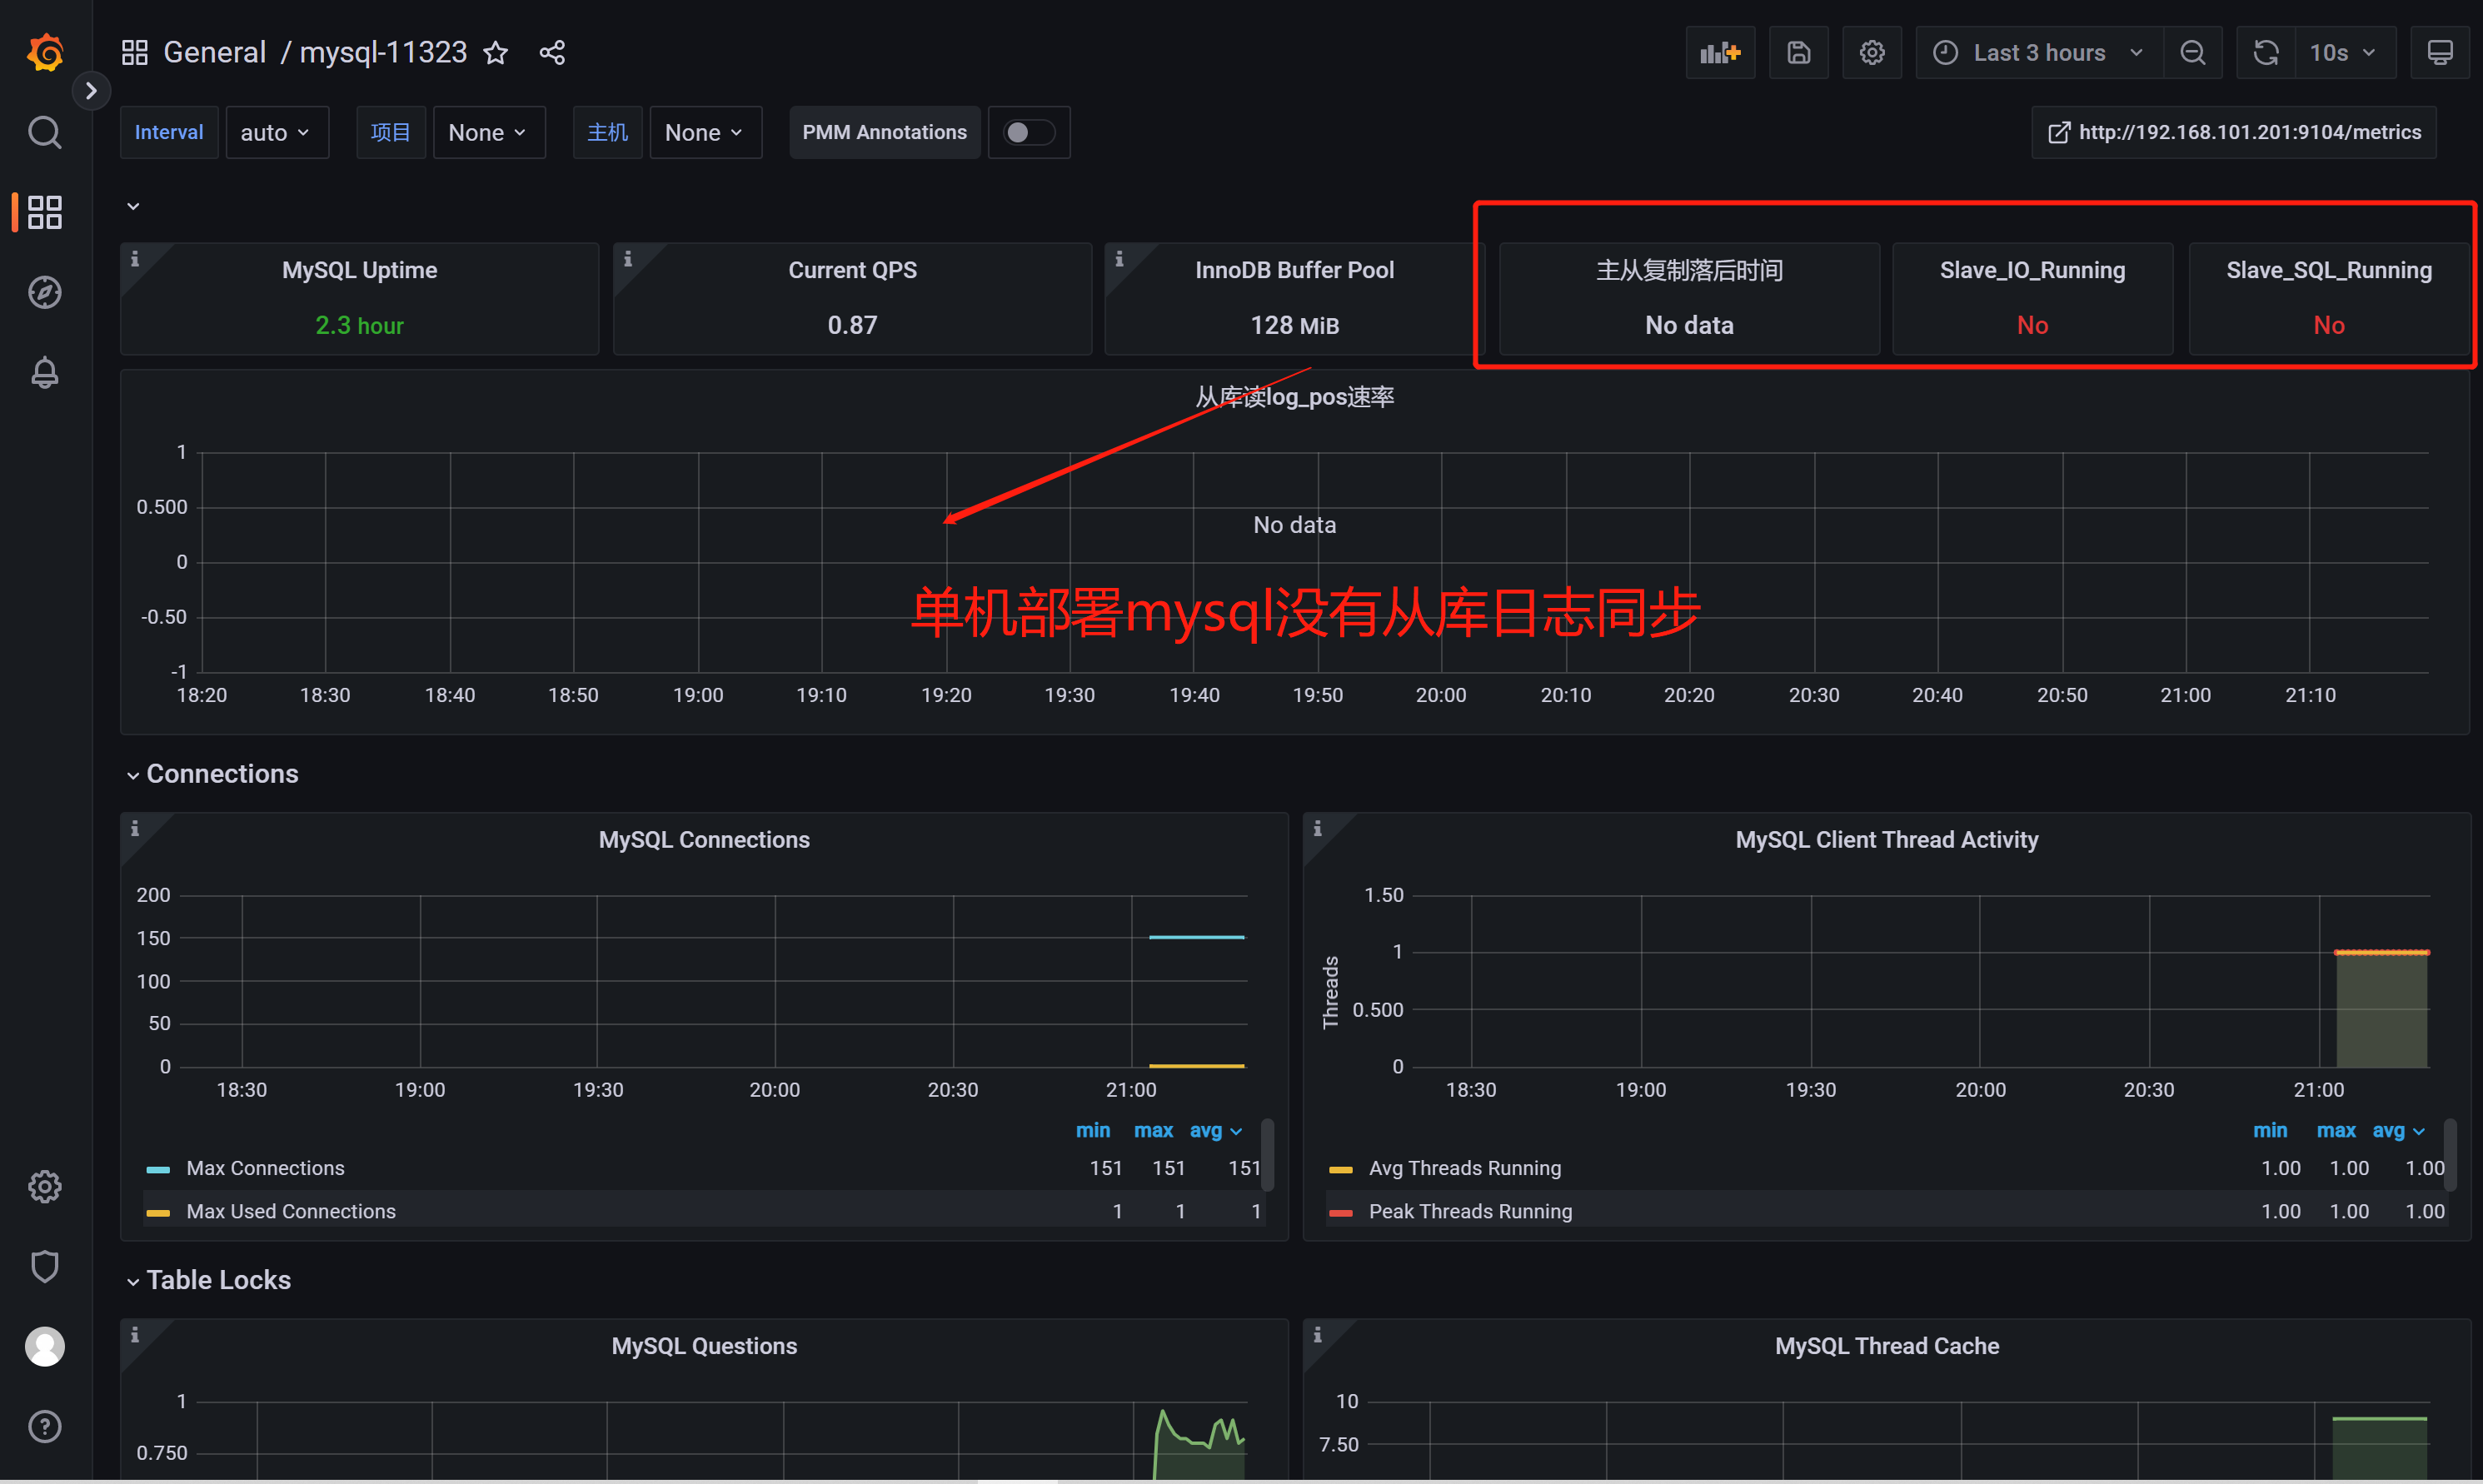Go to the General folder breadcrumb
The height and width of the screenshot is (1484, 2483).
pyautogui.click(x=214, y=52)
